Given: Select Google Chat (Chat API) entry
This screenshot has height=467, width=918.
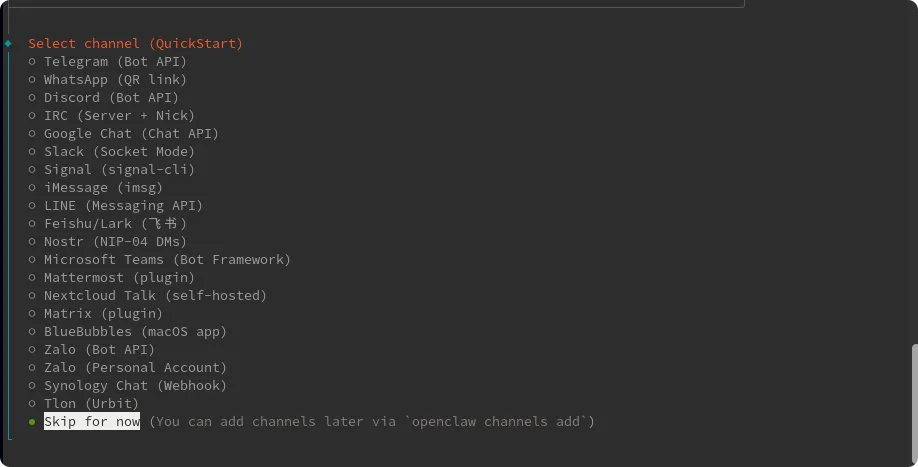Looking at the screenshot, I should coord(131,134).
